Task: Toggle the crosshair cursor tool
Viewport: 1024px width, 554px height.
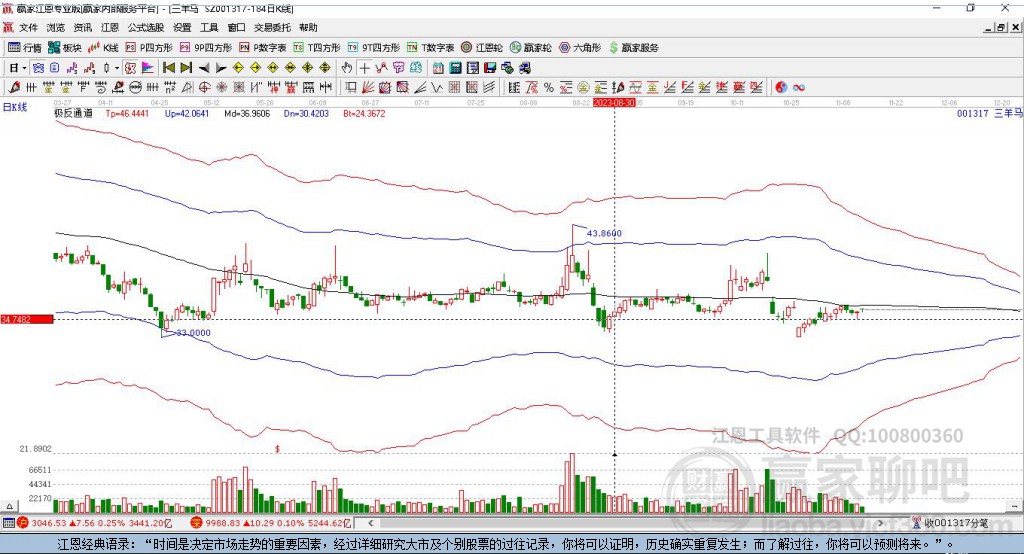Action: (364, 68)
